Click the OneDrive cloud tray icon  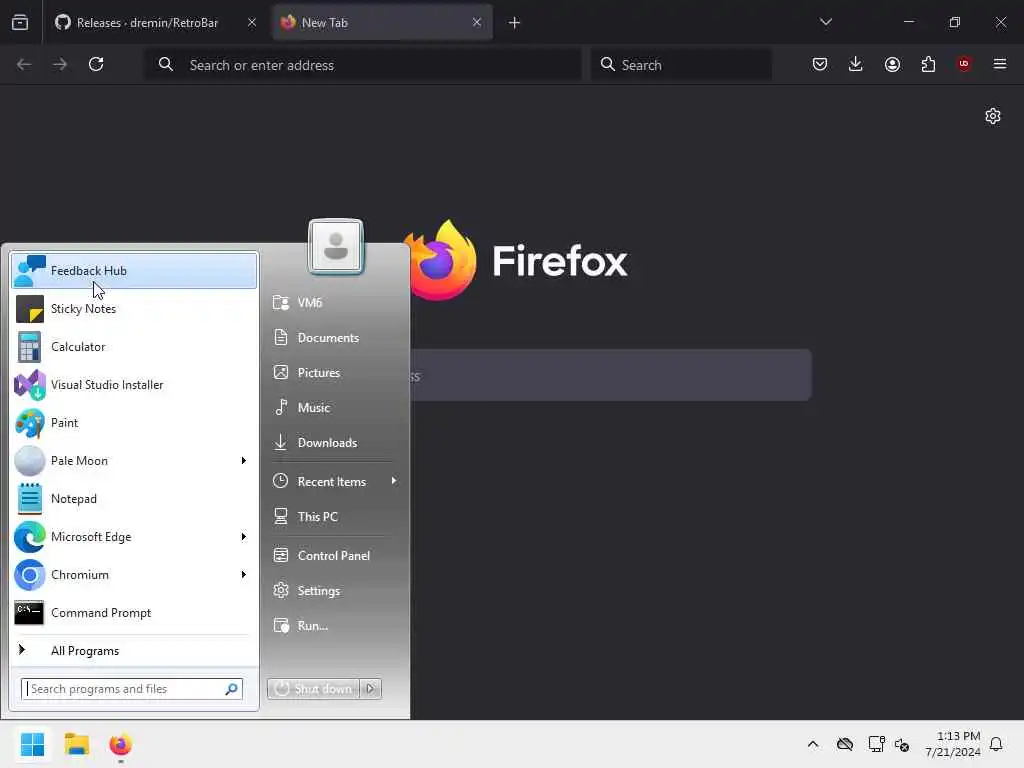click(x=845, y=744)
